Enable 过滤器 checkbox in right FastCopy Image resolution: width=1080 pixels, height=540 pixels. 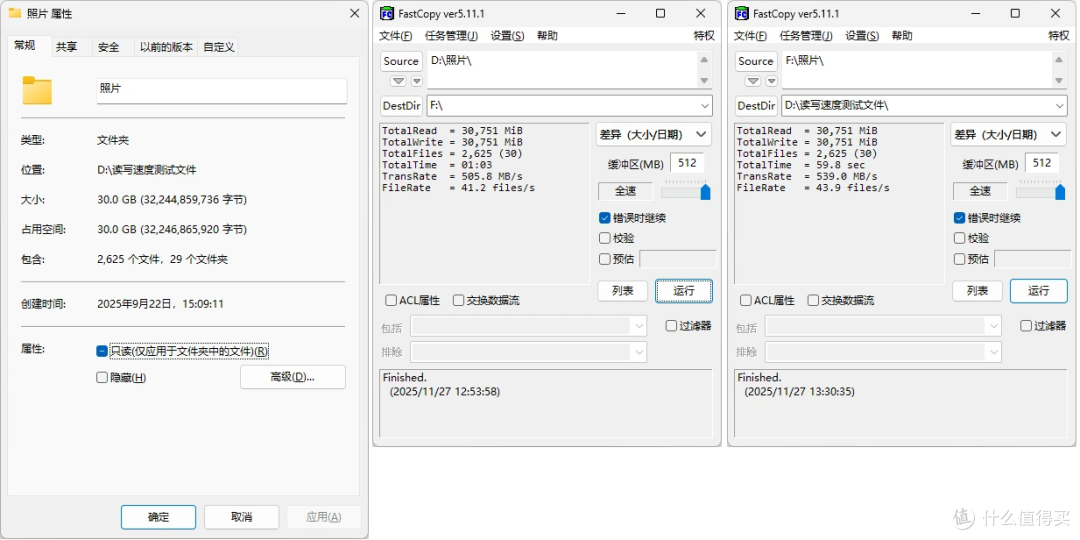(1026, 326)
